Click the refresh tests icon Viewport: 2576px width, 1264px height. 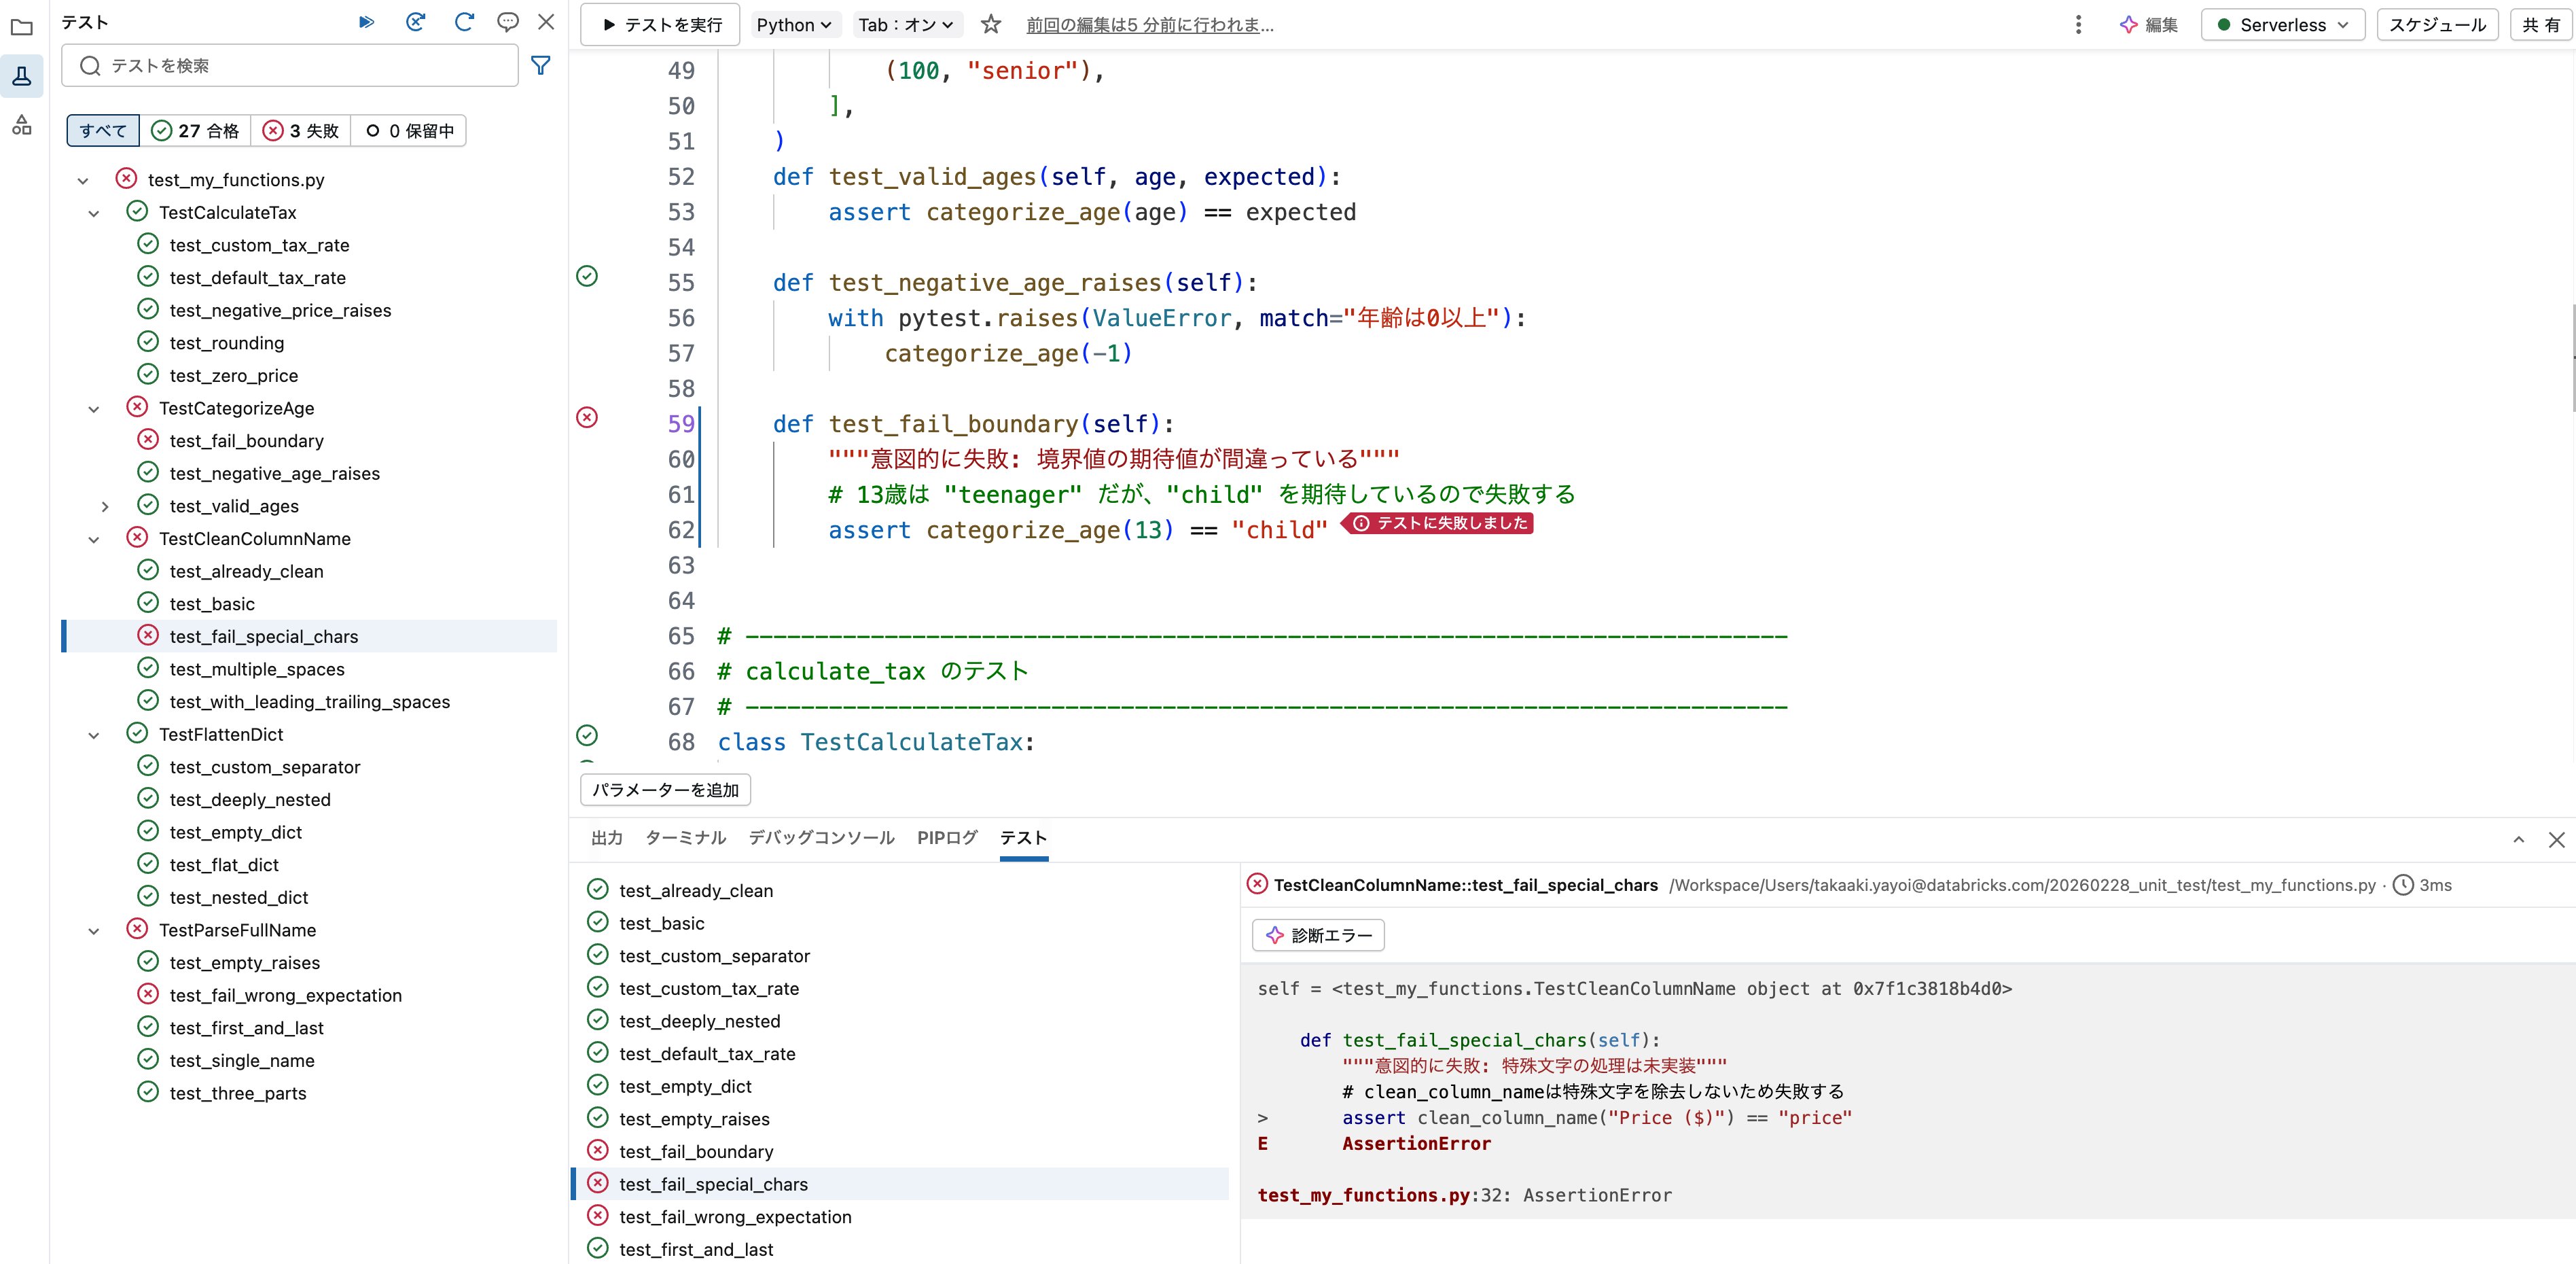(x=464, y=22)
